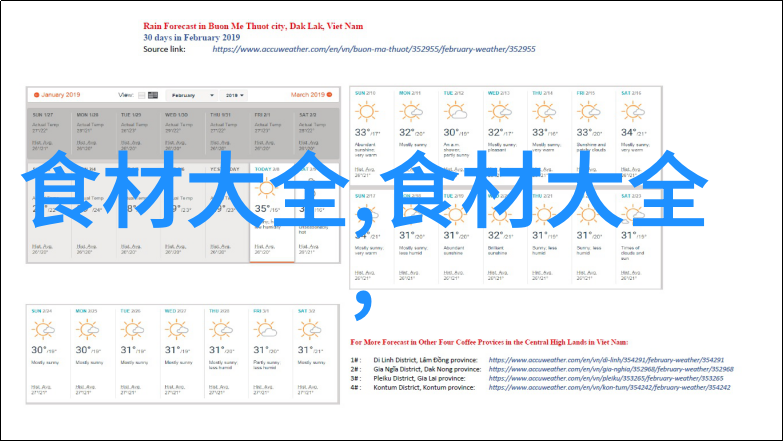784x442 pixels.
Task: Select the WED 1/30 gray day cell
Action: point(183,134)
